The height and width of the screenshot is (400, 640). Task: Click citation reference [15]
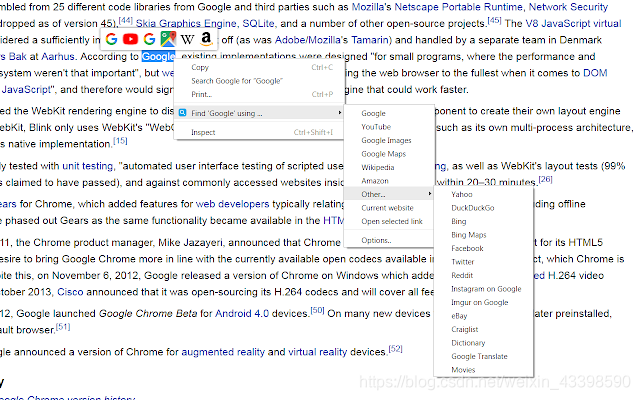(x=120, y=141)
